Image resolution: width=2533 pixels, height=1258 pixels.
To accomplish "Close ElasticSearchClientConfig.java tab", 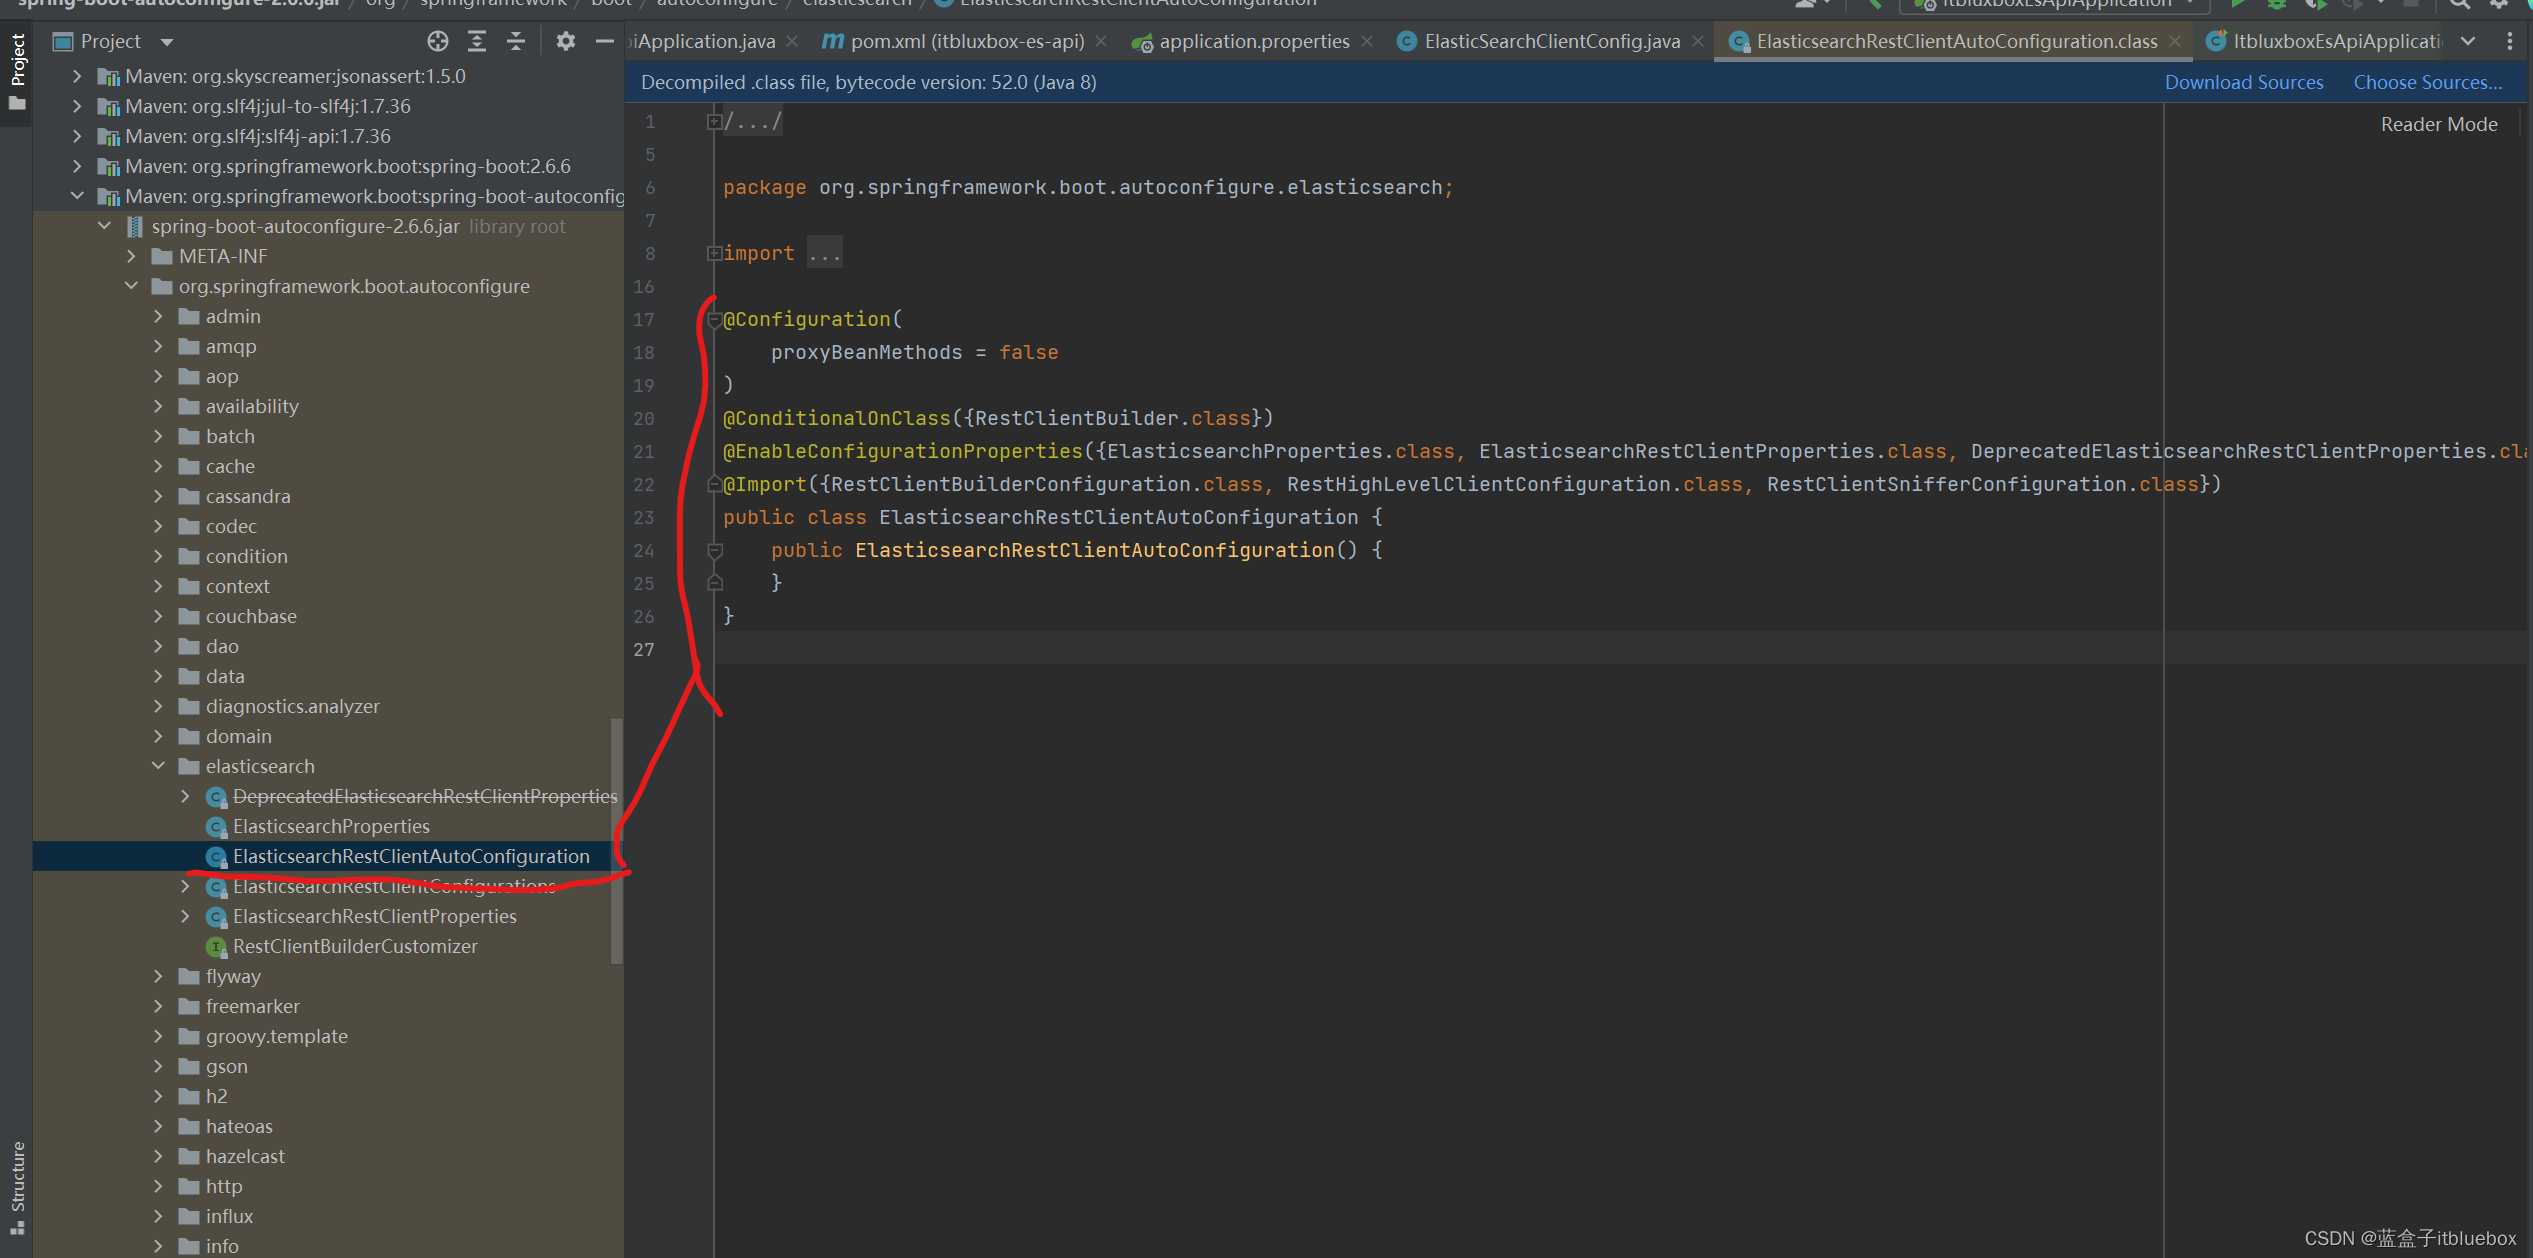I will (1697, 41).
